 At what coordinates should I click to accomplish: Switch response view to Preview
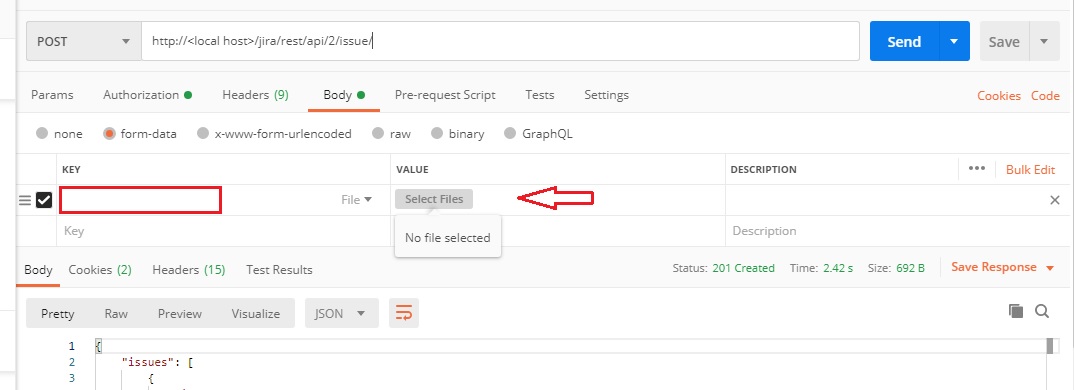[179, 313]
